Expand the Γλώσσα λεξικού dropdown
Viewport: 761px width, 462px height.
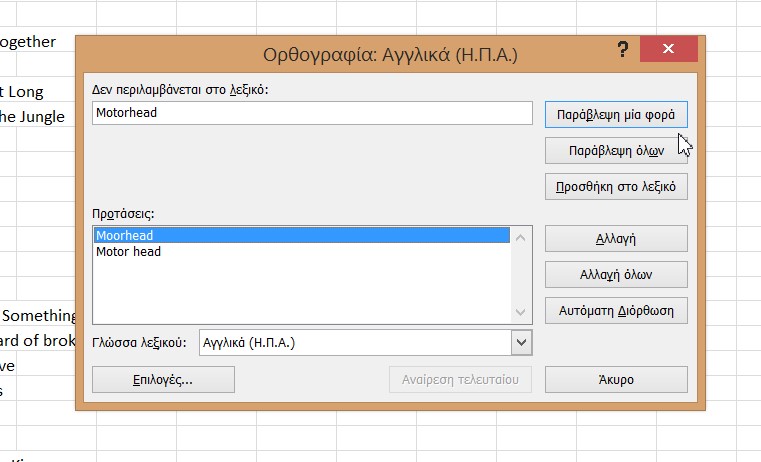pyautogui.click(x=520, y=343)
